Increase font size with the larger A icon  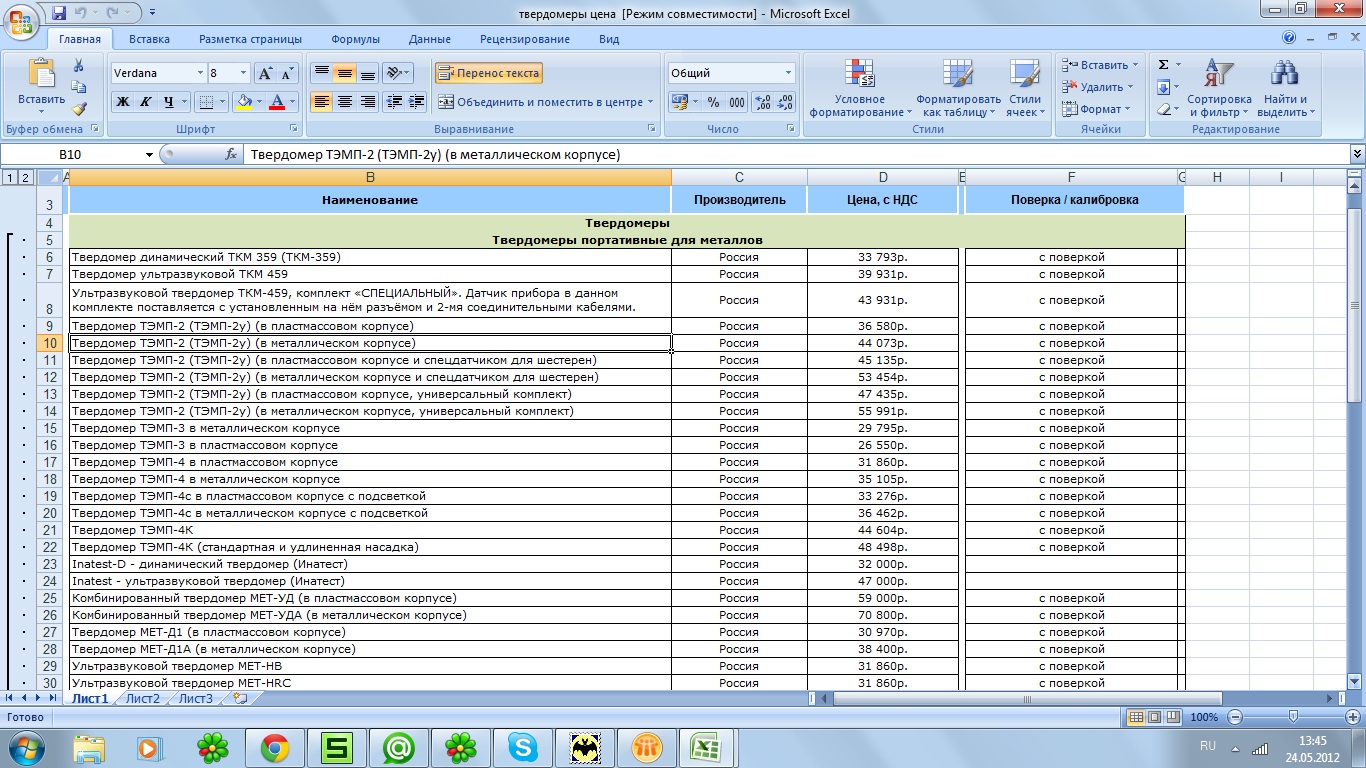tap(265, 74)
